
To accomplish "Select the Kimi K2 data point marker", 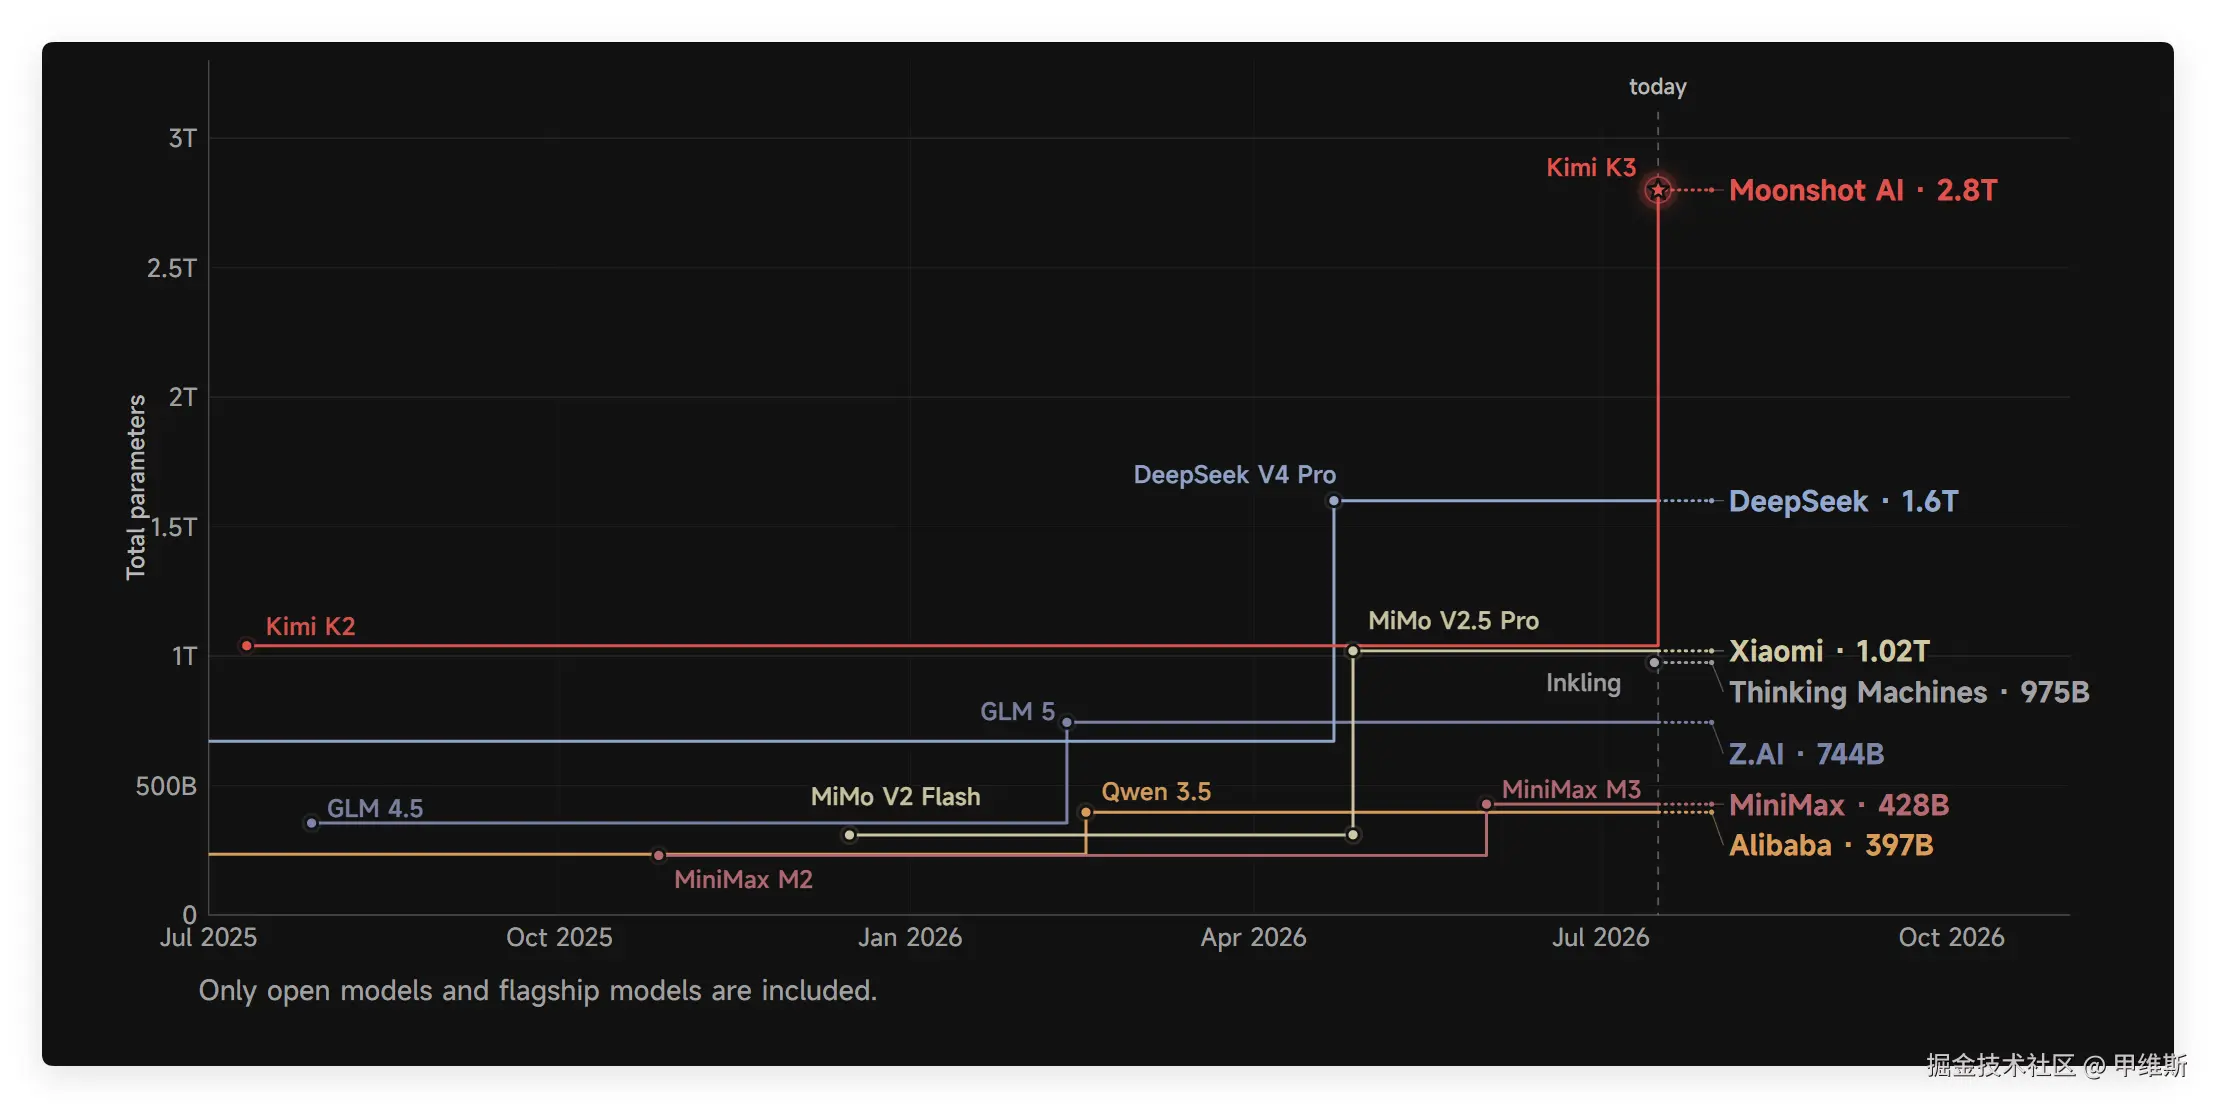I will click(247, 646).
